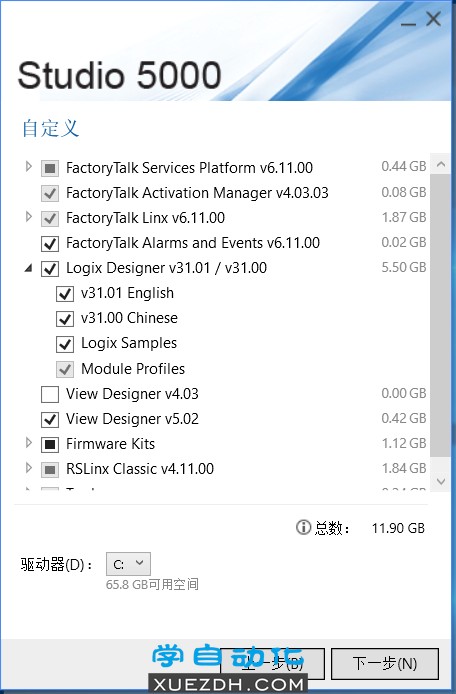This screenshot has width=456, height=694.
Task: Select RSLinx Classic v4.11.00 label
Action: click(140, 469)
